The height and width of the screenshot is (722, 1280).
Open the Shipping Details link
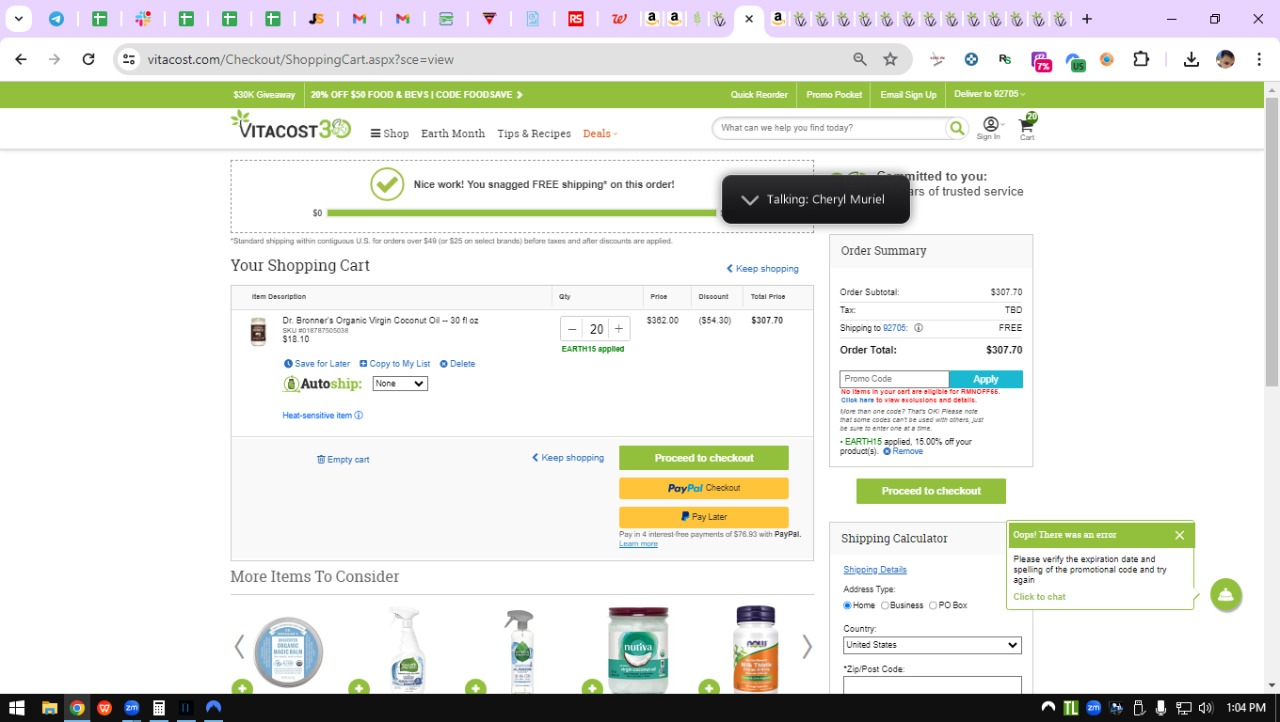coord(875,570)
